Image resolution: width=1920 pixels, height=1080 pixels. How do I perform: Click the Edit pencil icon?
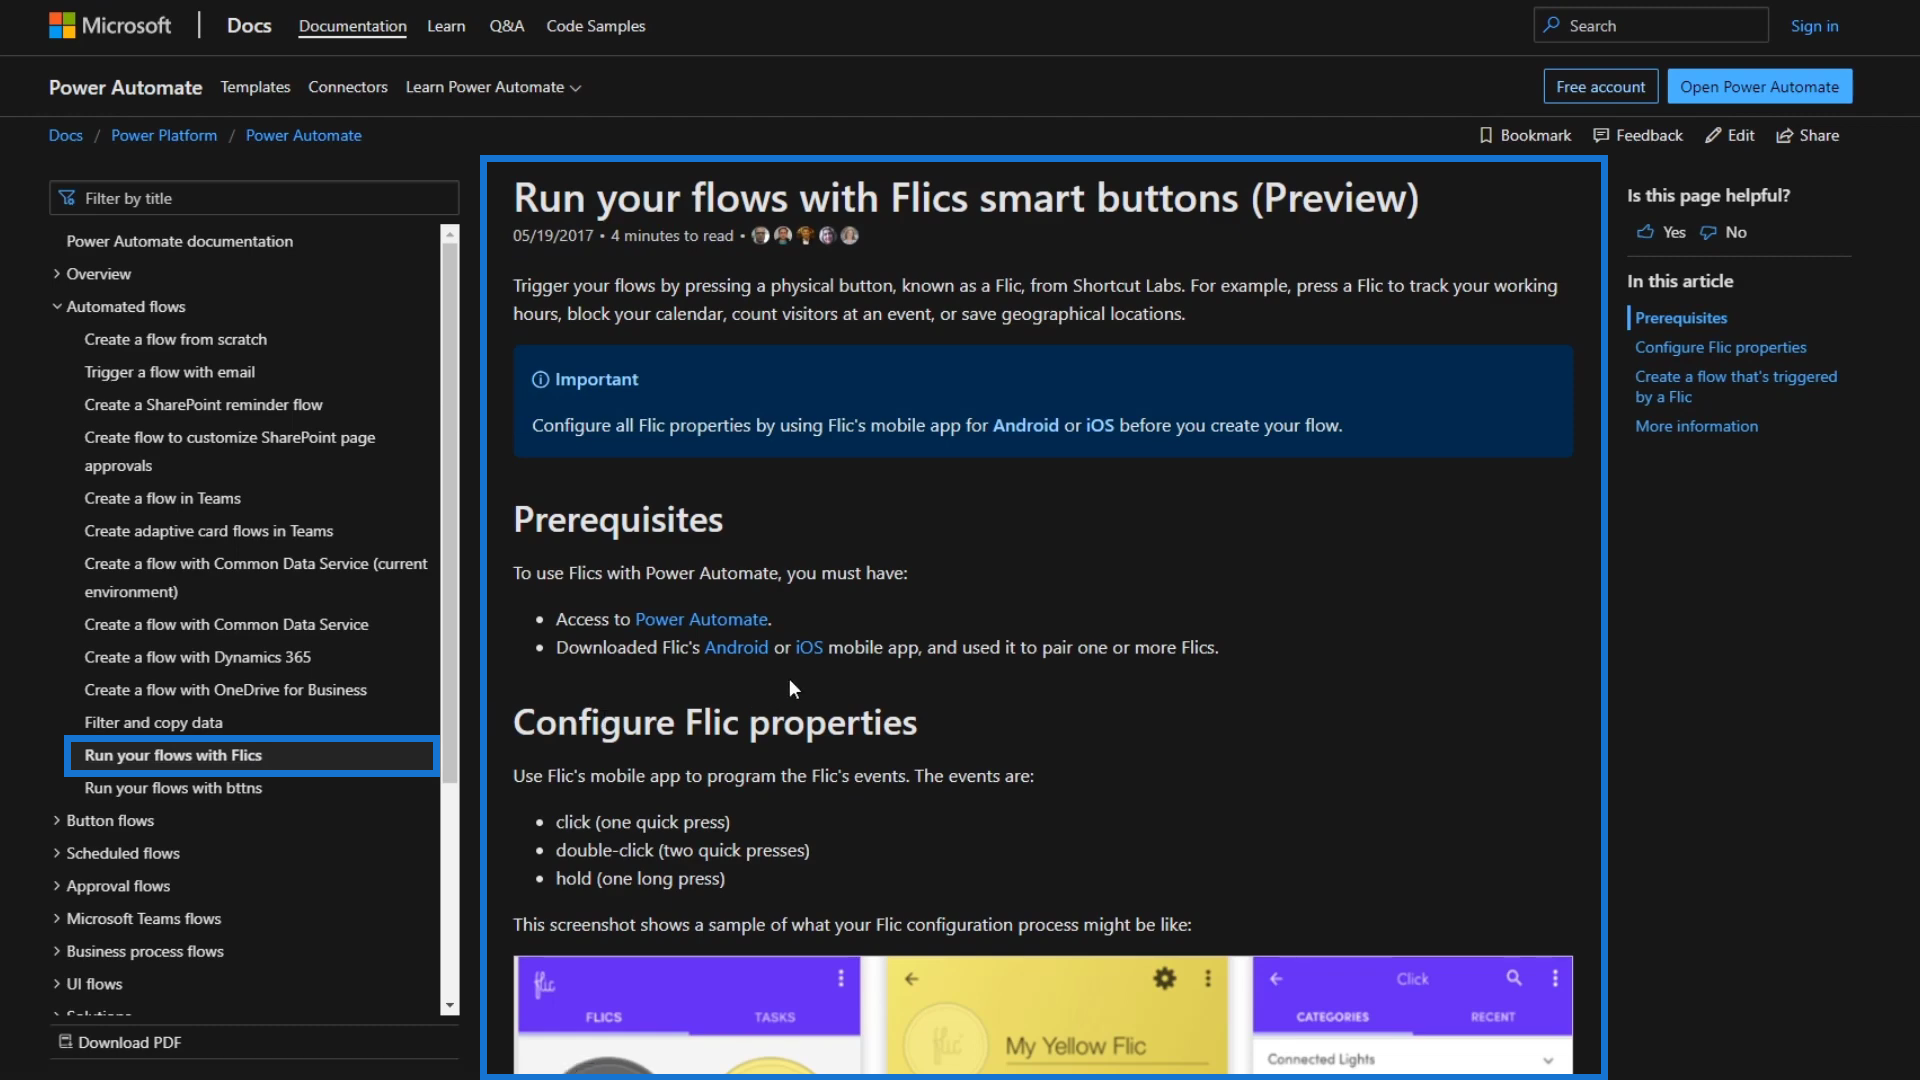(1713, 135)
